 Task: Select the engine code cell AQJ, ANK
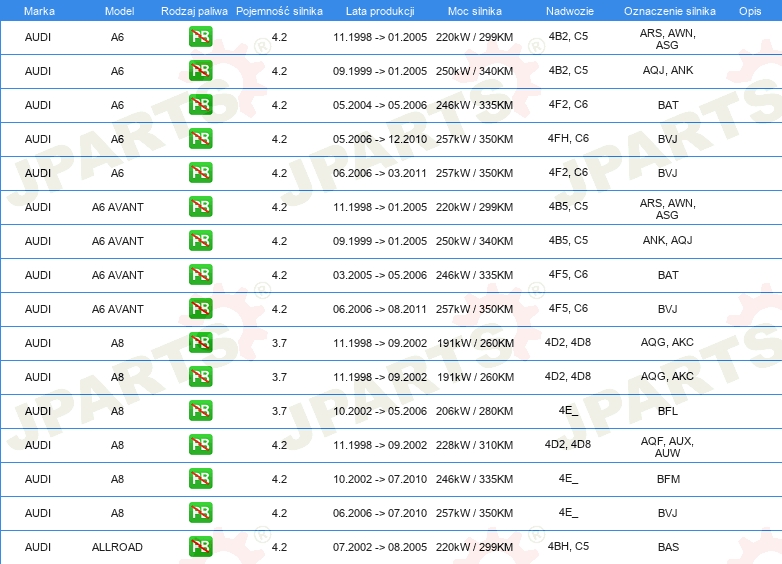[668, 70]
